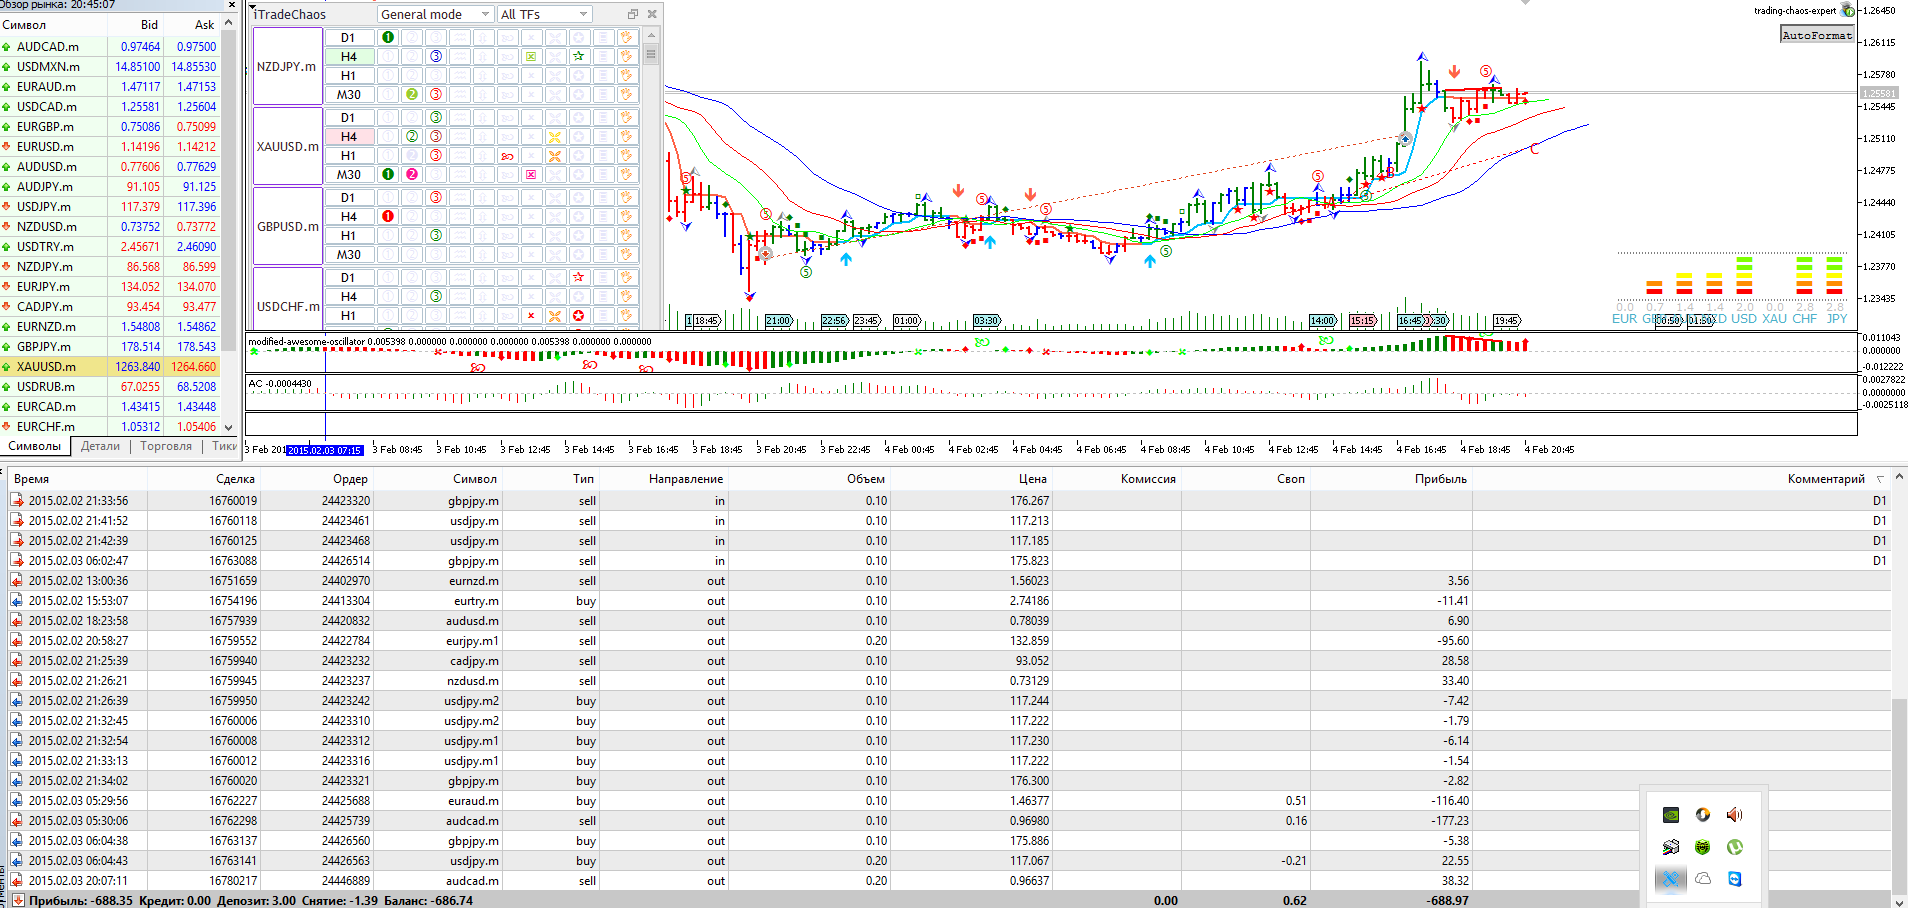Screen dimensions: 1908x908
Task: Click the blue crossed ruler-pencil tray icon
Action: click(1671, 879)
